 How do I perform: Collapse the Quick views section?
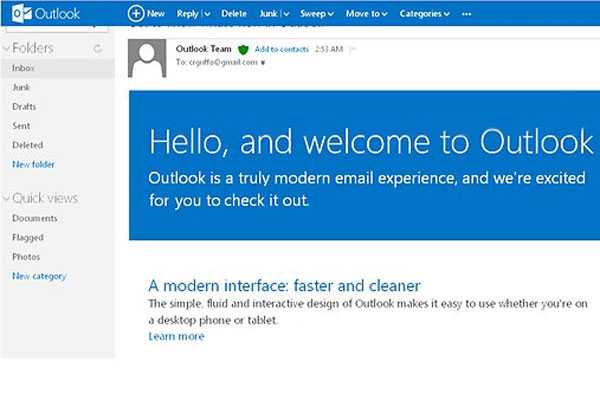tap(6, 198)
